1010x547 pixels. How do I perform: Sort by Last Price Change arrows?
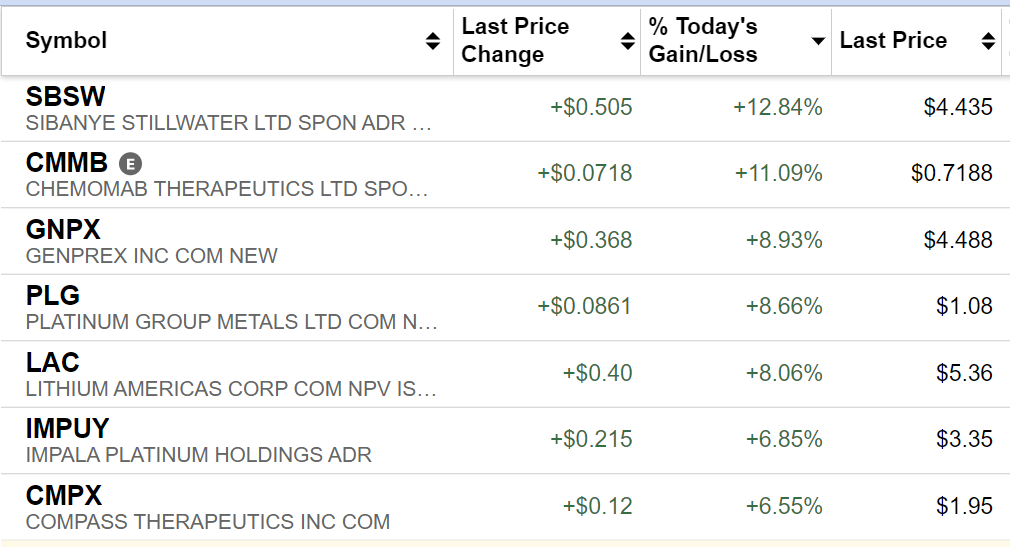tap(627, 41)
